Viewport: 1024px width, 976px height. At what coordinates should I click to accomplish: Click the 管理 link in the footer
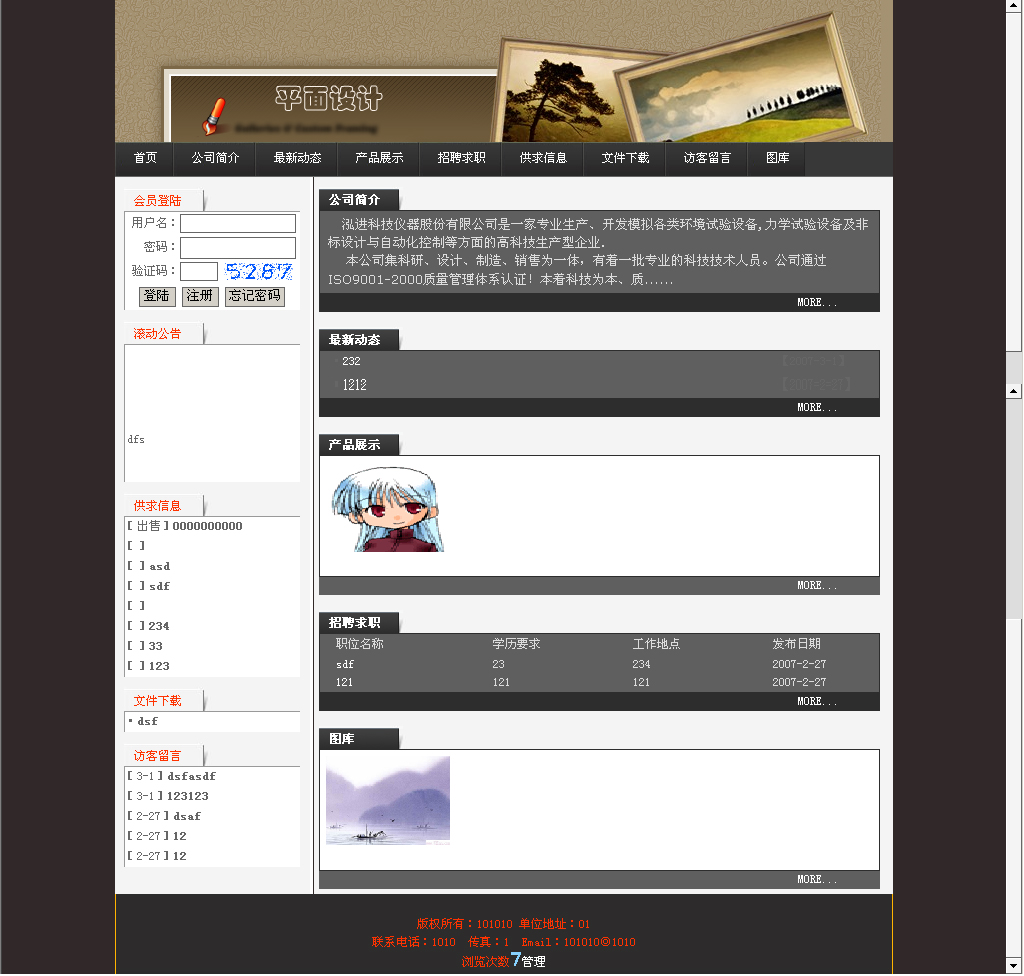coord(534,962)
